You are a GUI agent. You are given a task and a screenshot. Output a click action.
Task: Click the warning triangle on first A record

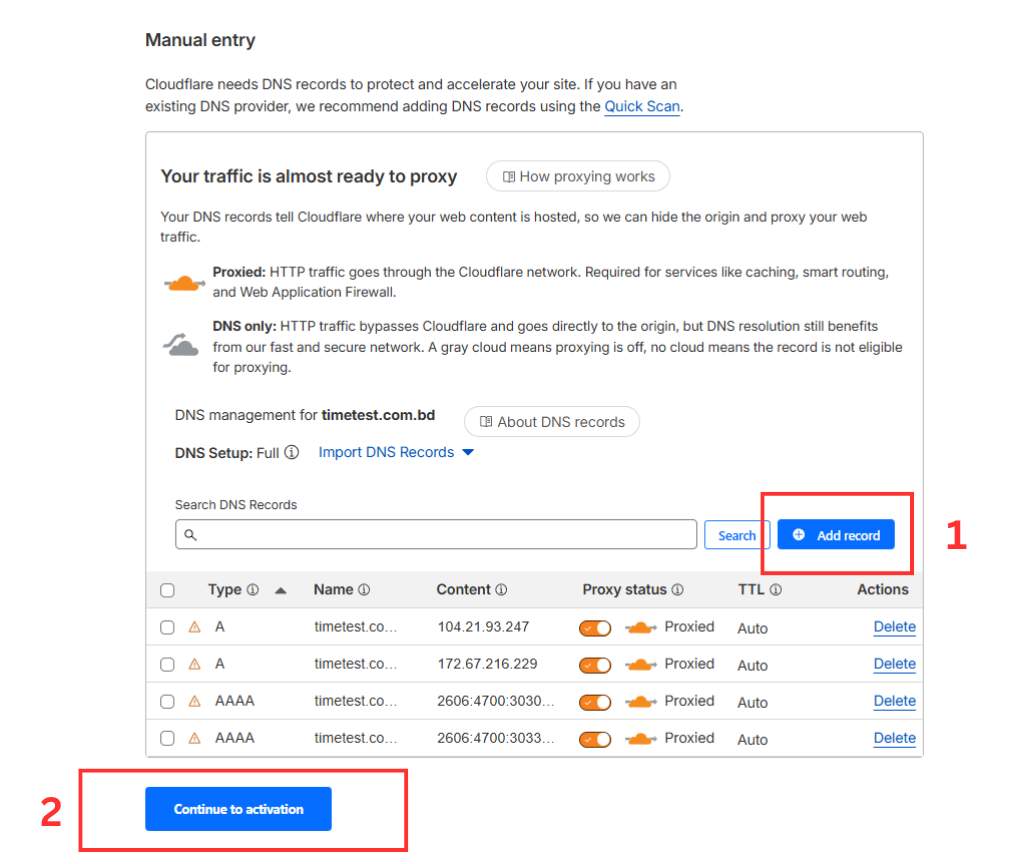(196, 627)
